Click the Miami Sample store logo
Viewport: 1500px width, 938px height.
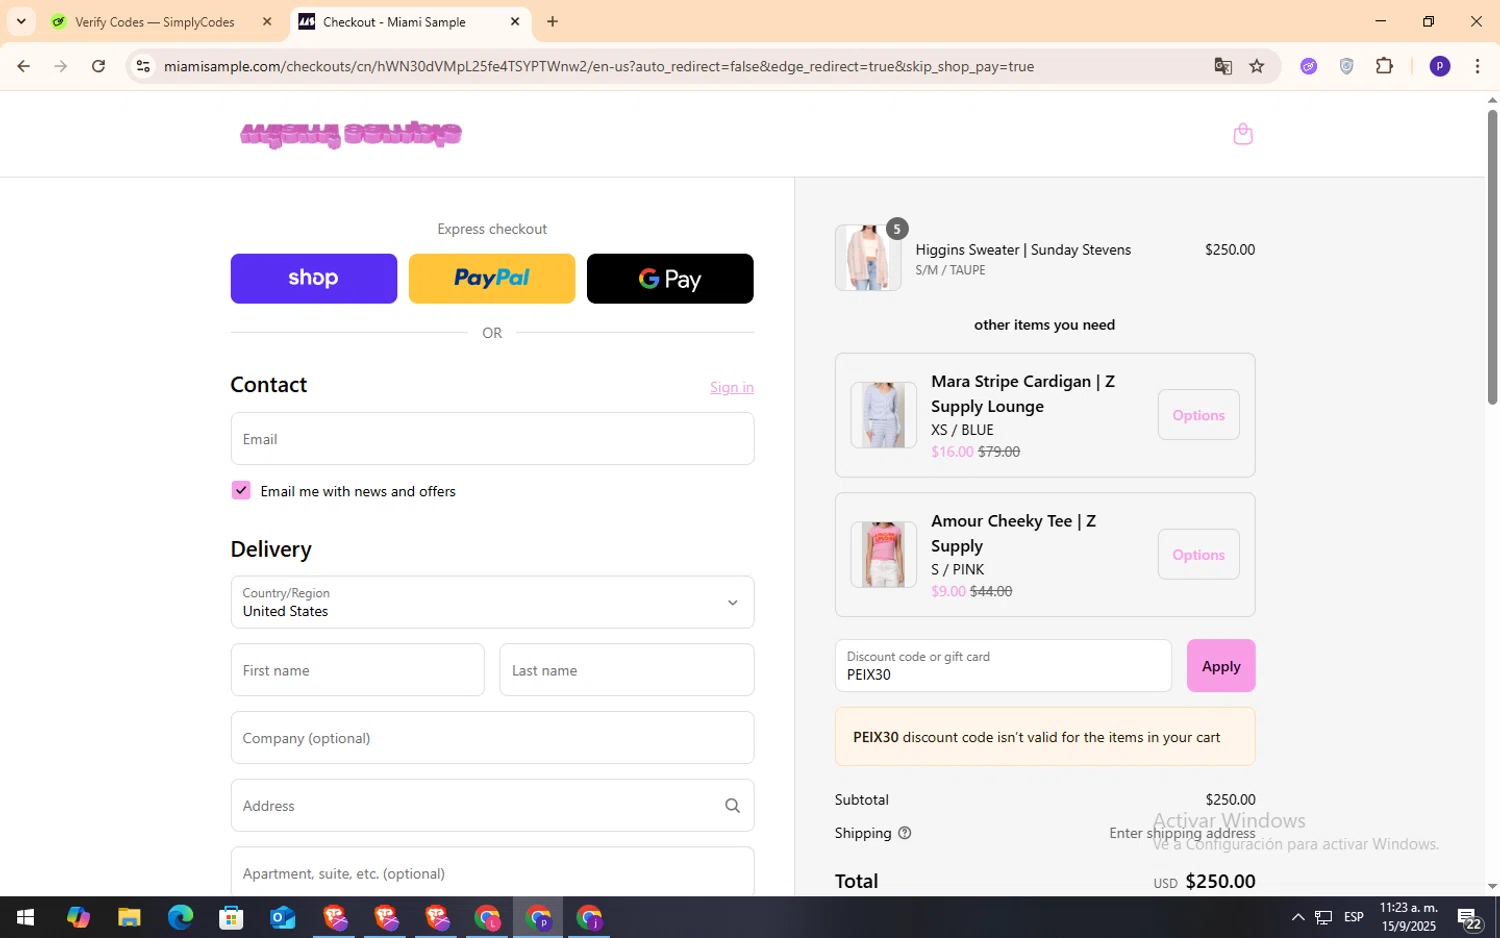351,134
